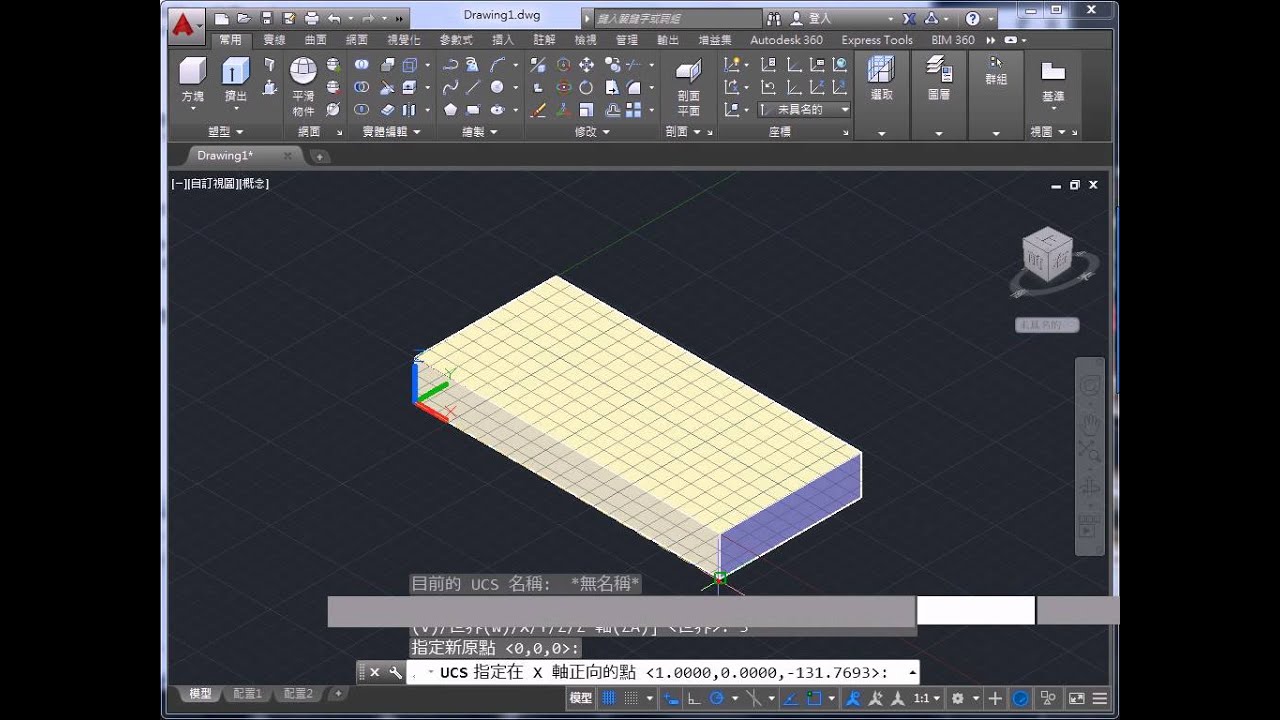Open the Solid (實體) ribbon tab
The height and width of the screenshot is (720, 1280).
tap(274, 40)
